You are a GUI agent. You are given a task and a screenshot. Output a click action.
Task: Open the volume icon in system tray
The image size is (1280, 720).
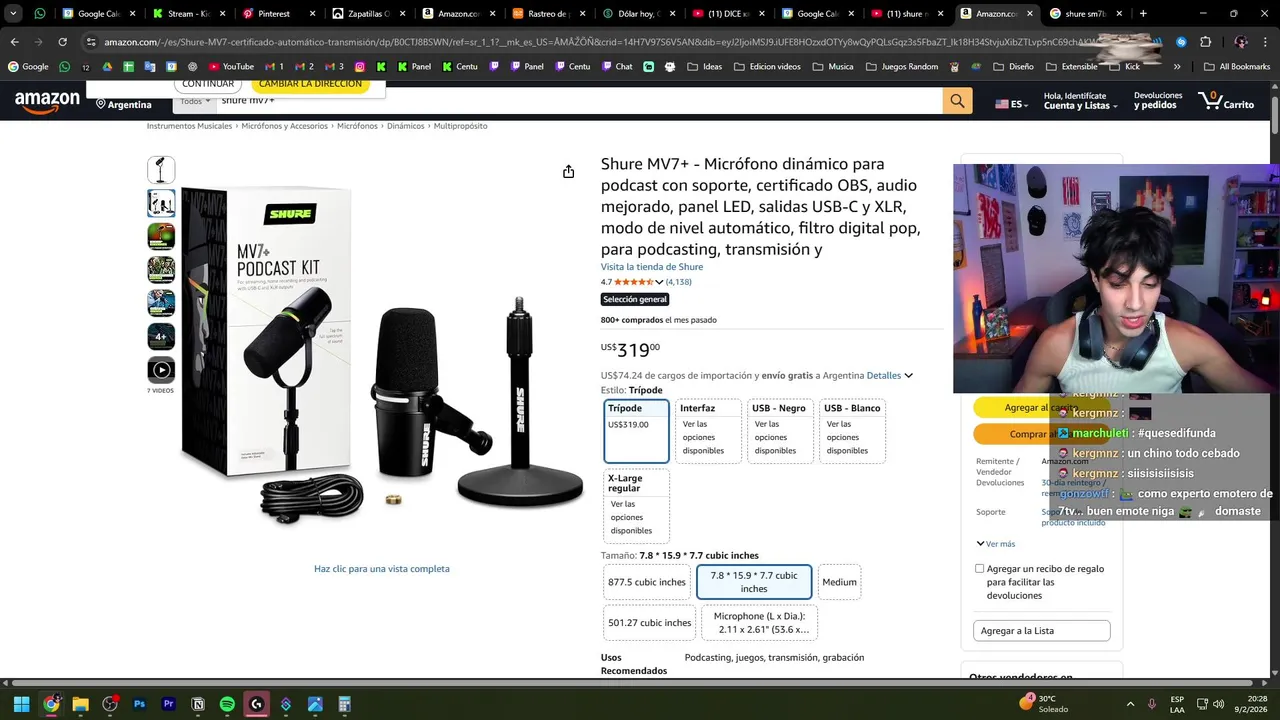(1218, 704)
